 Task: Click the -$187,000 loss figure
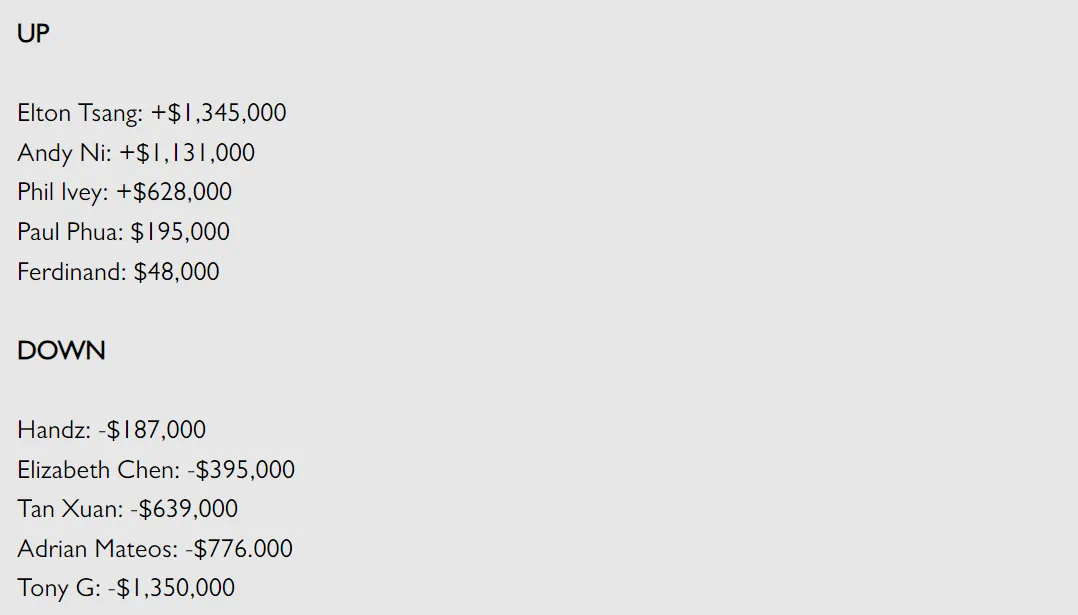(152, 430)
